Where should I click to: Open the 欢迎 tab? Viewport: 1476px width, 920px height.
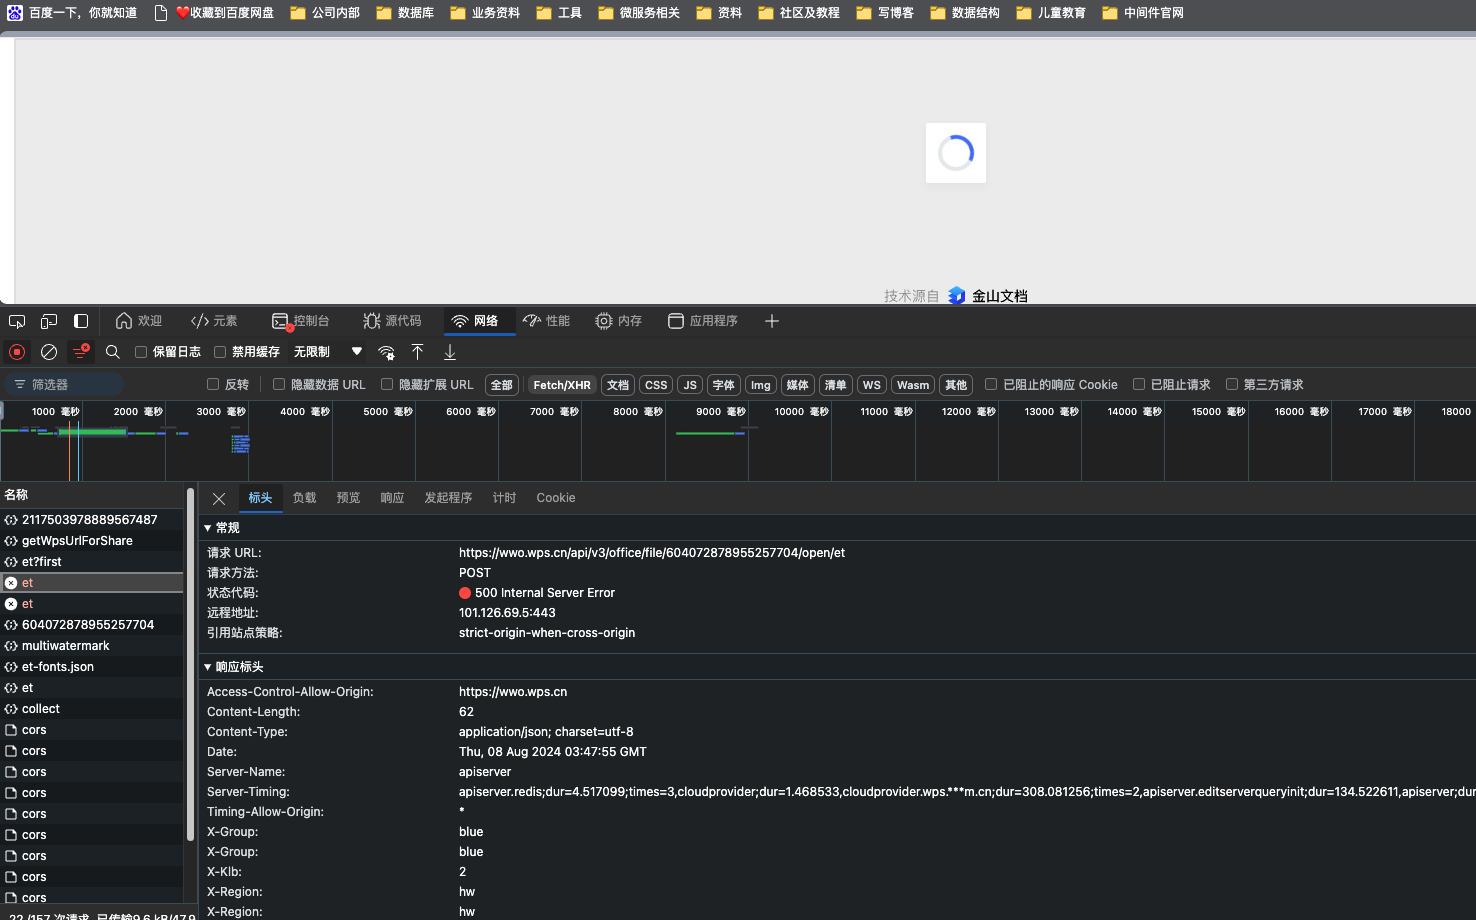[139, 321]
